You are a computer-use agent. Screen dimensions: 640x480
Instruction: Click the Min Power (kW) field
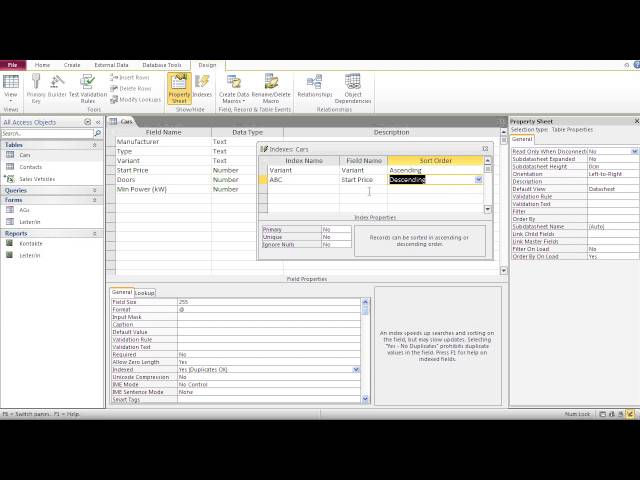163,189
